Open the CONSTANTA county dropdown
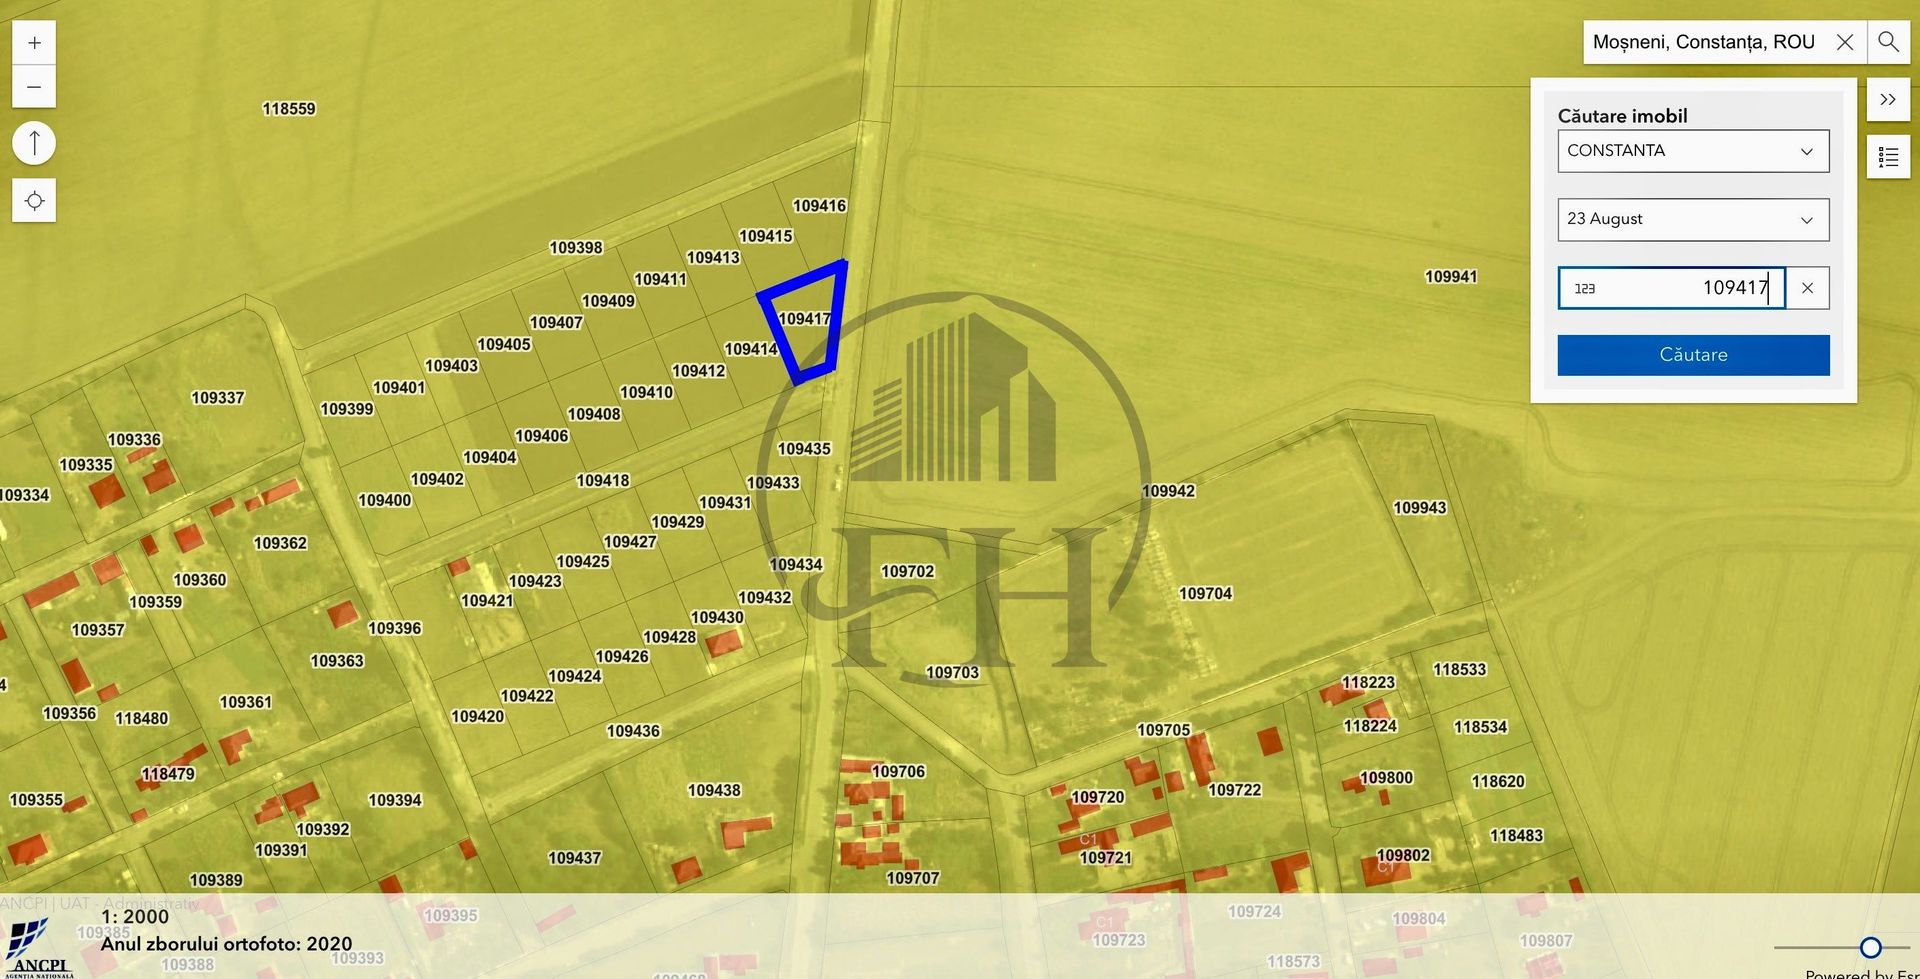 [1693, 151]
